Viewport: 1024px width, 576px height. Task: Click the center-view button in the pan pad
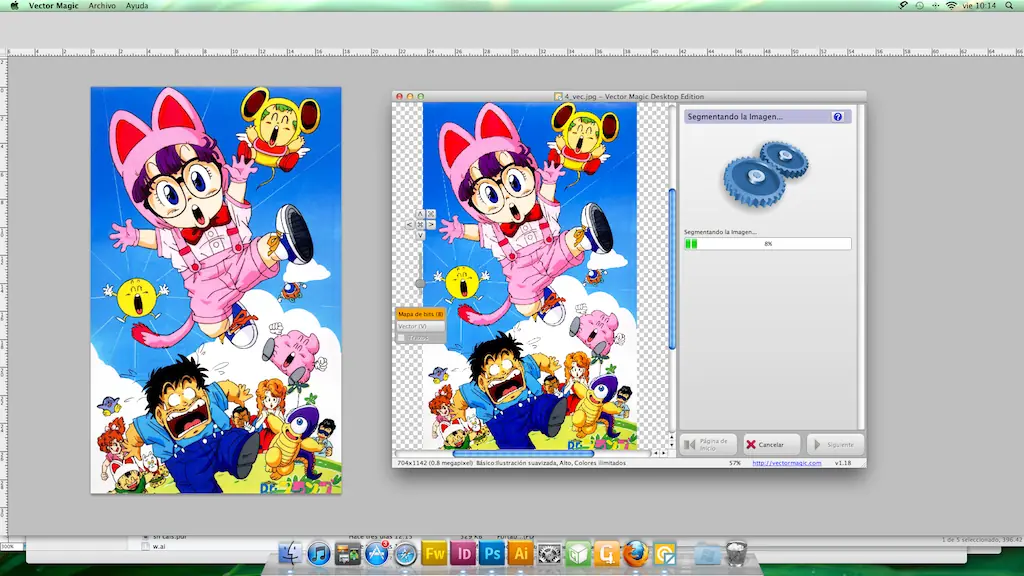(x=420, y=225)
